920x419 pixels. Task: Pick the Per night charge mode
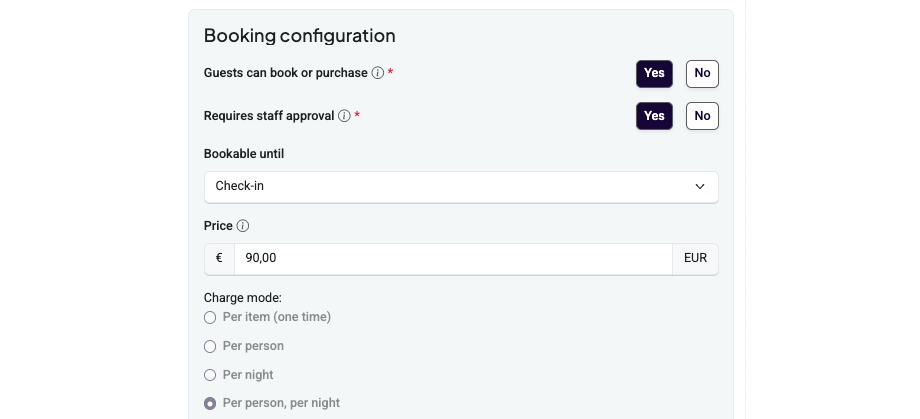pyautogui.click(x=210, y=375)
